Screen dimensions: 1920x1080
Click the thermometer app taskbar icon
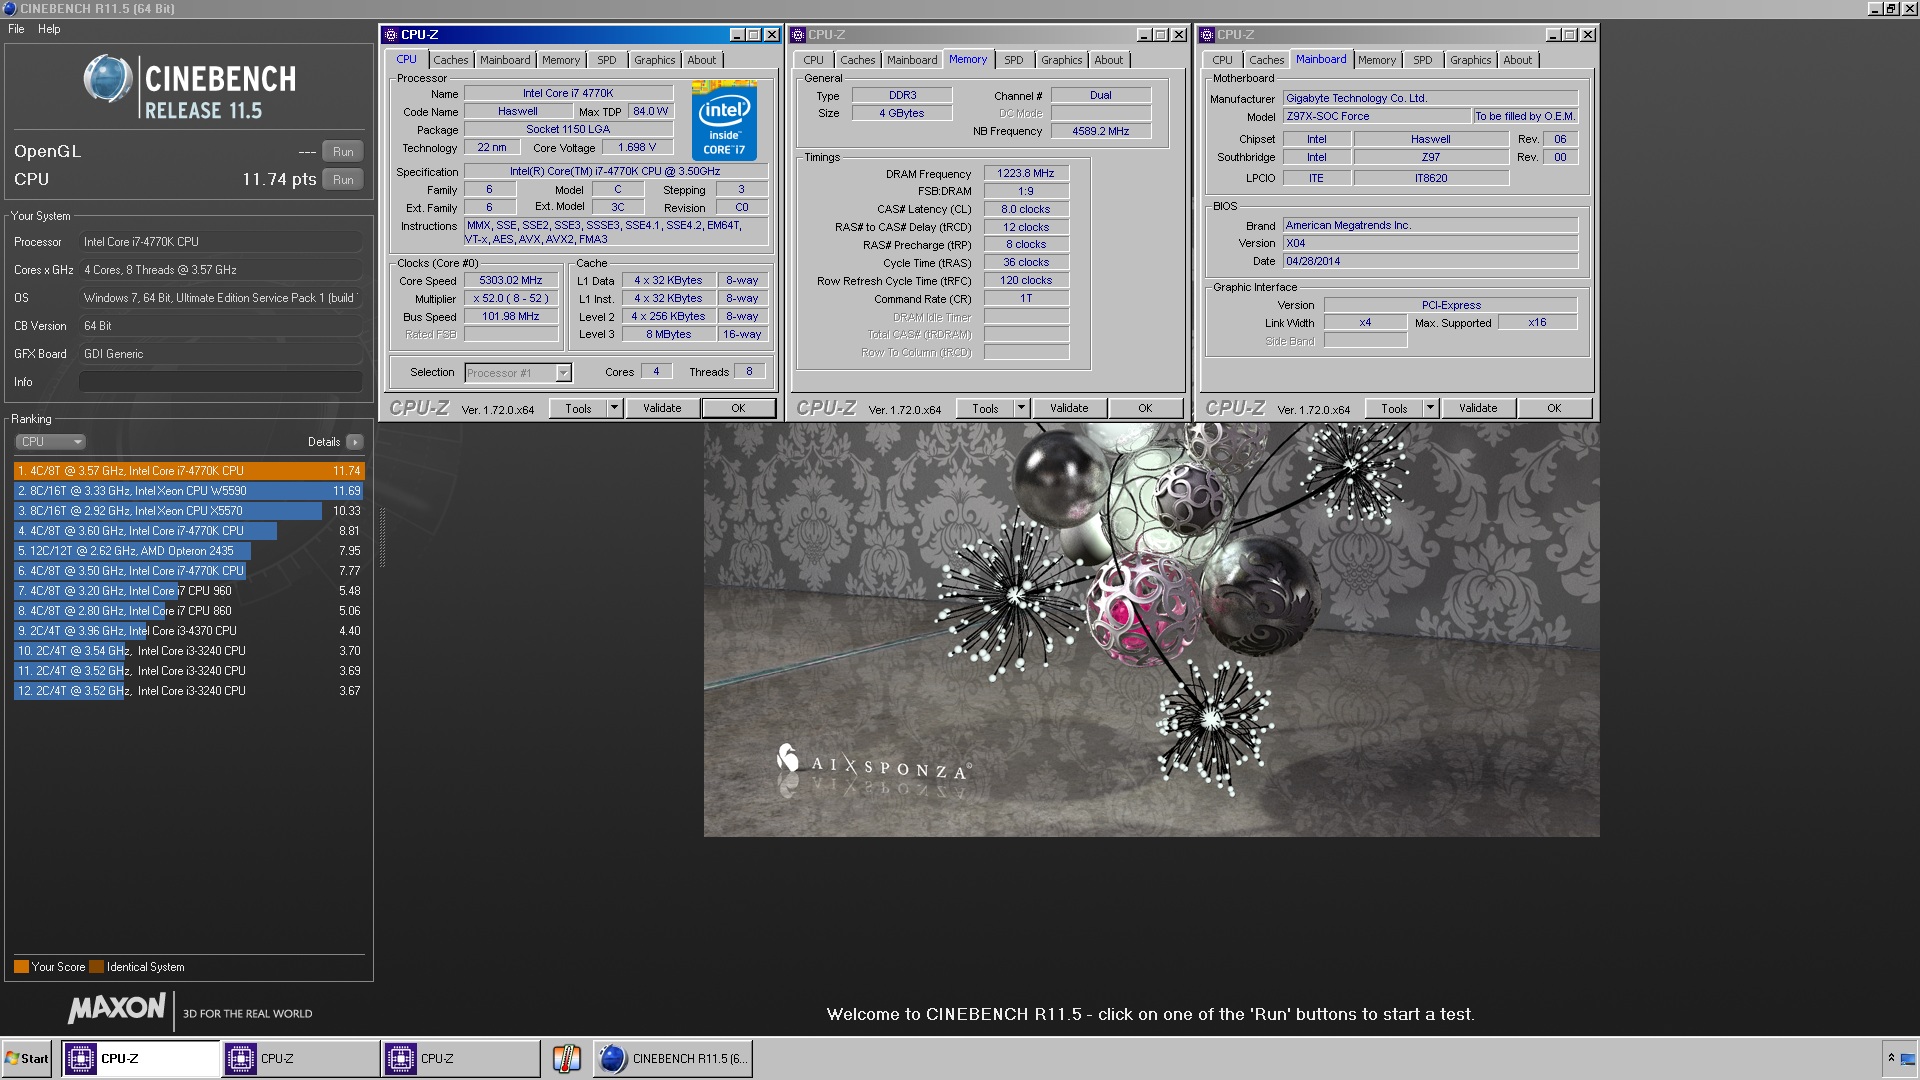(566, 1058)
